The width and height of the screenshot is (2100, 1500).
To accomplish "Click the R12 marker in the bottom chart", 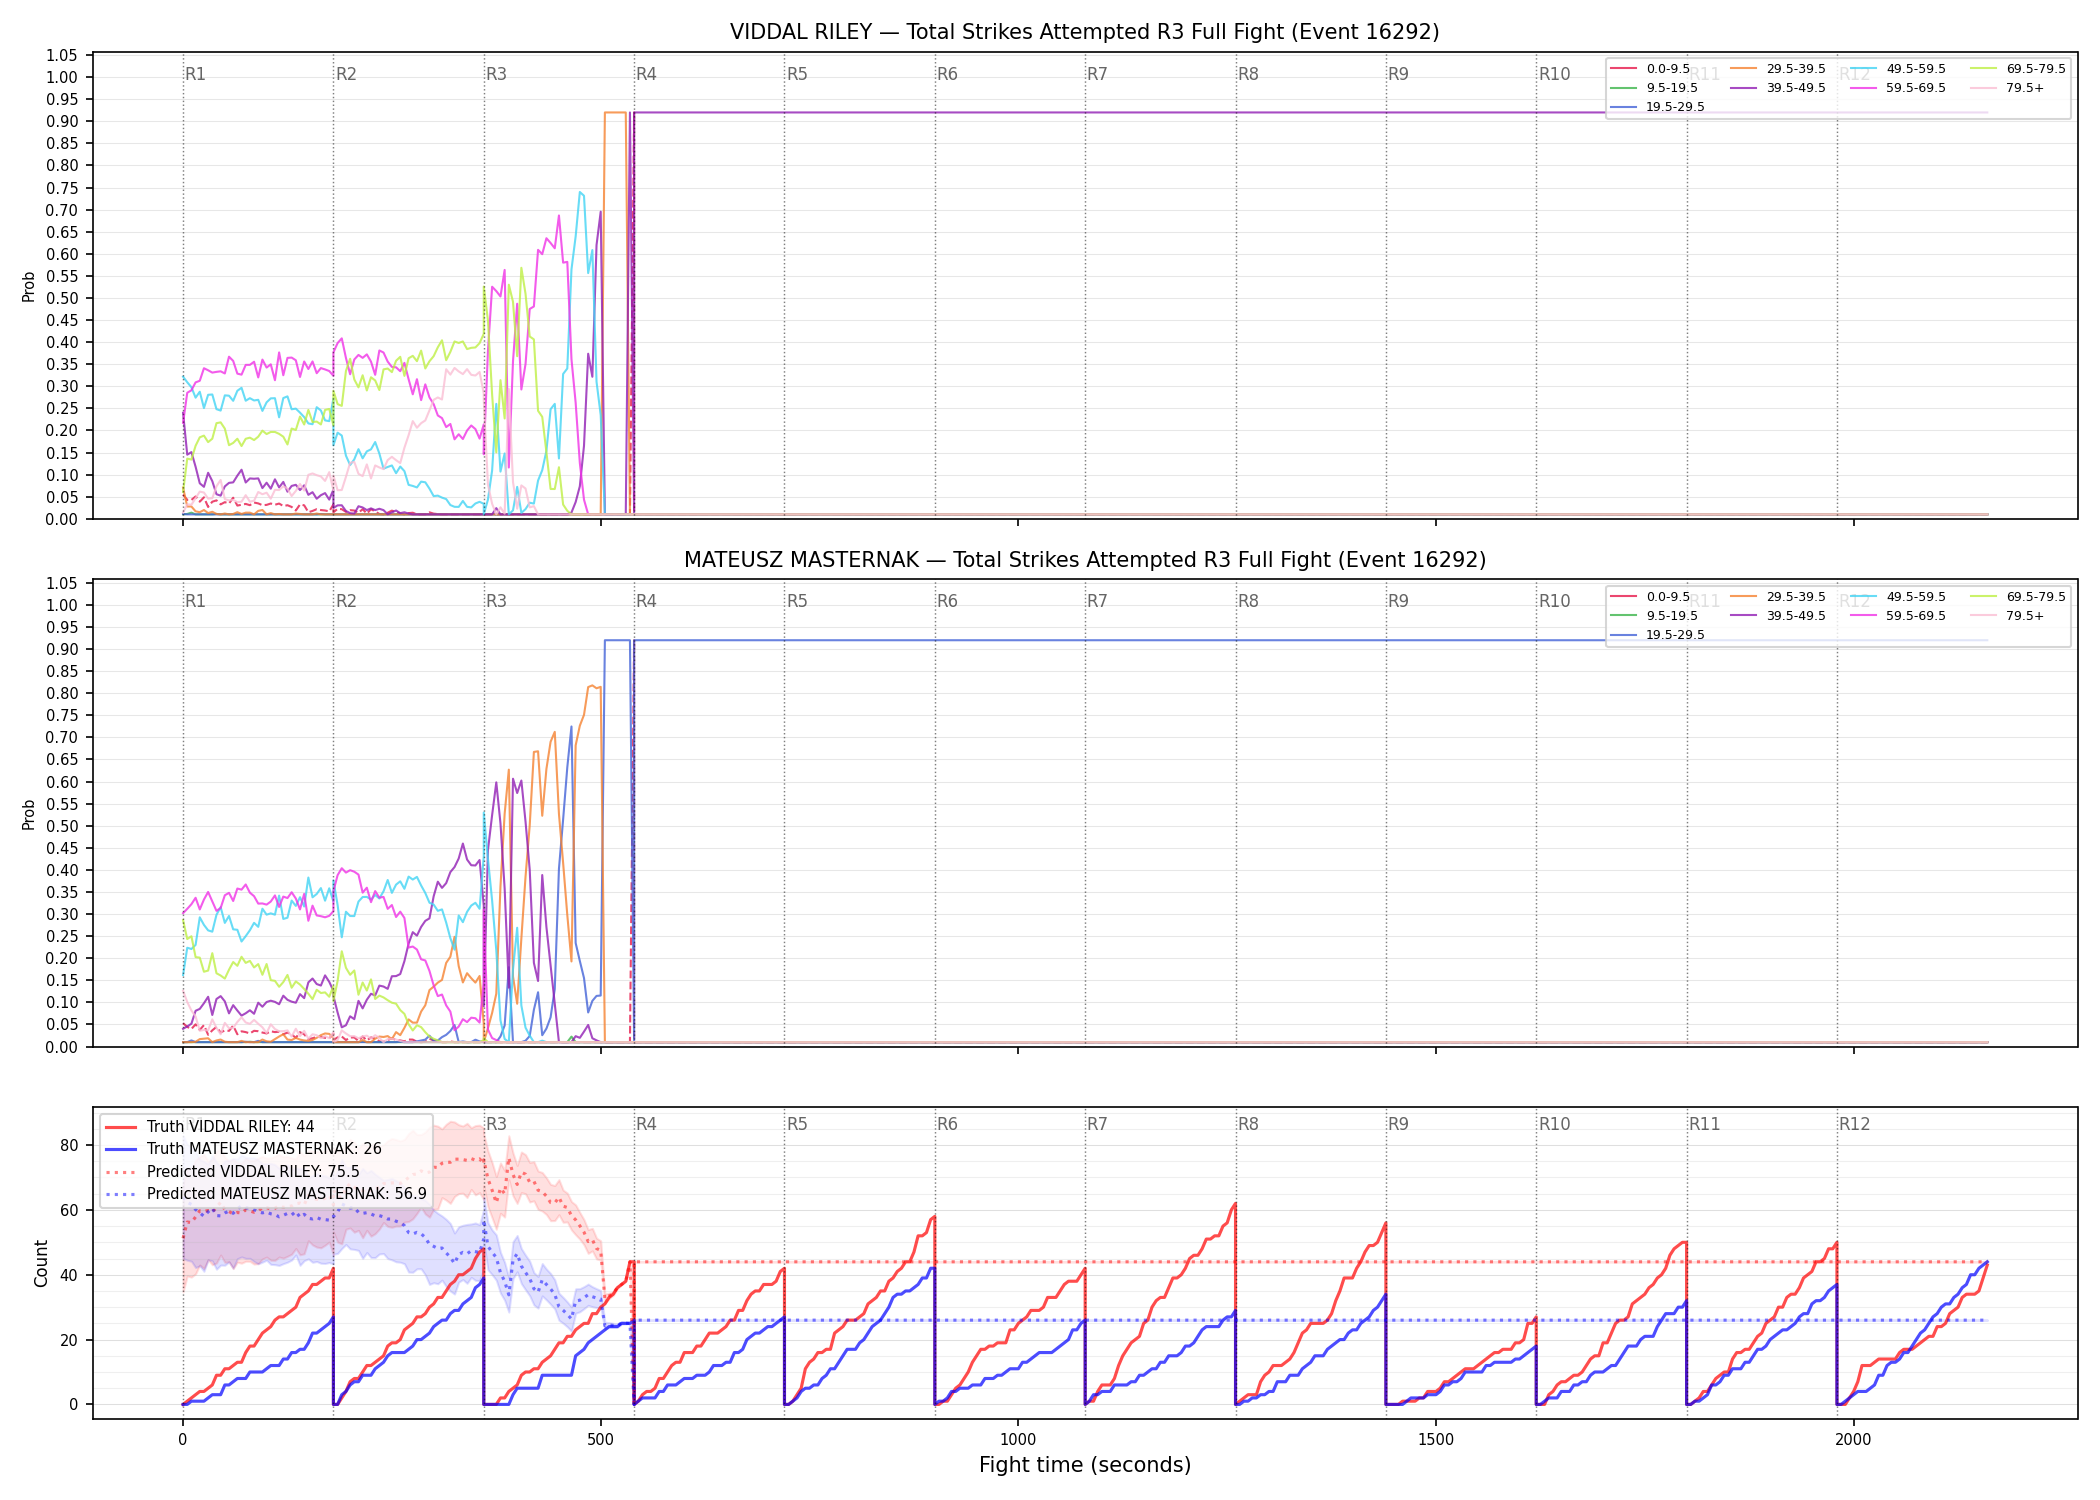I will pos(1854,1124).
